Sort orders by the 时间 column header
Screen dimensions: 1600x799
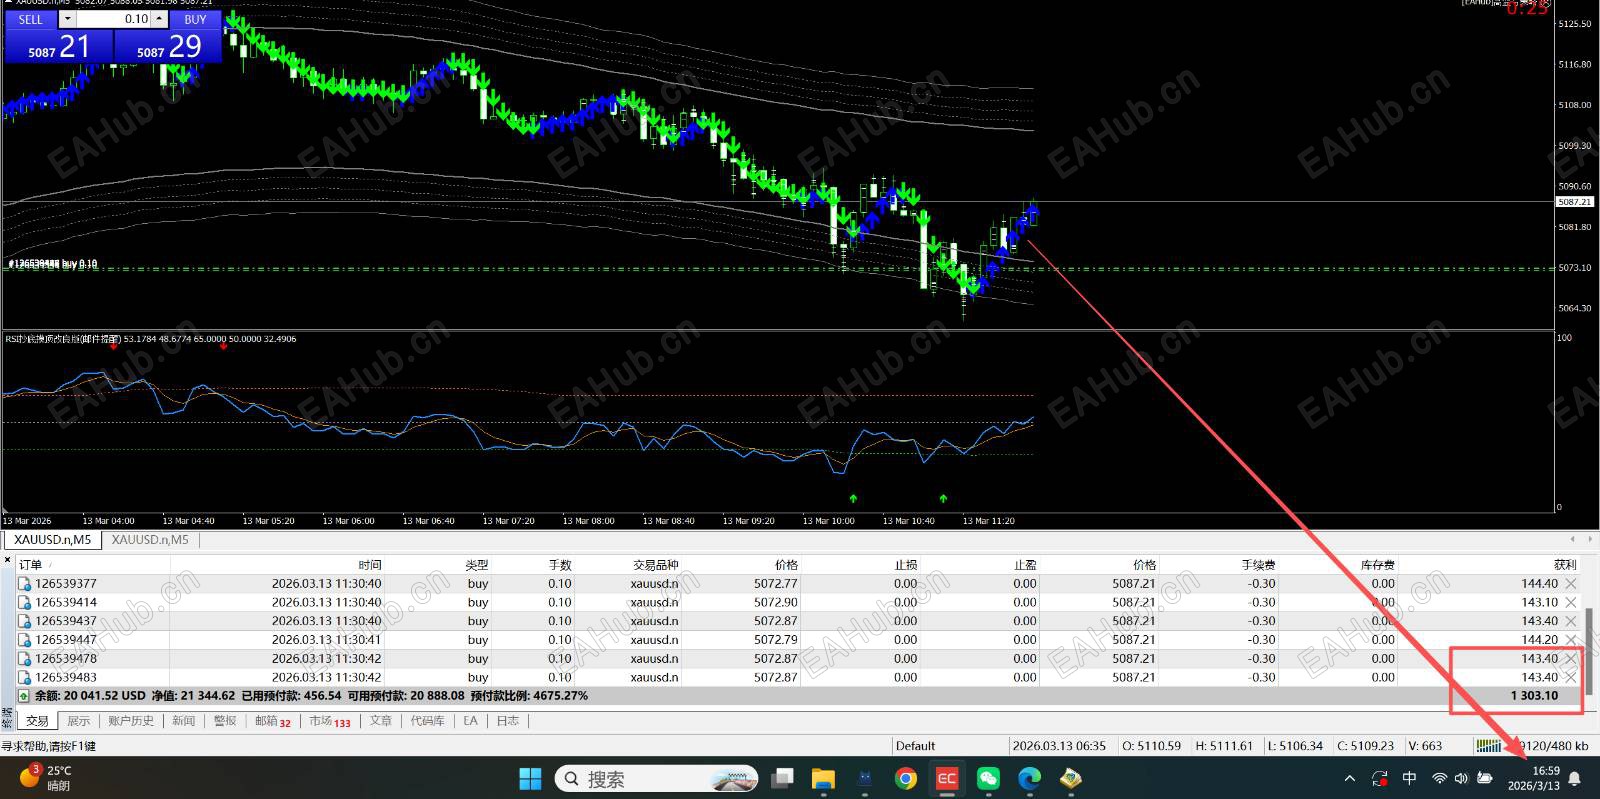(370, 565)
